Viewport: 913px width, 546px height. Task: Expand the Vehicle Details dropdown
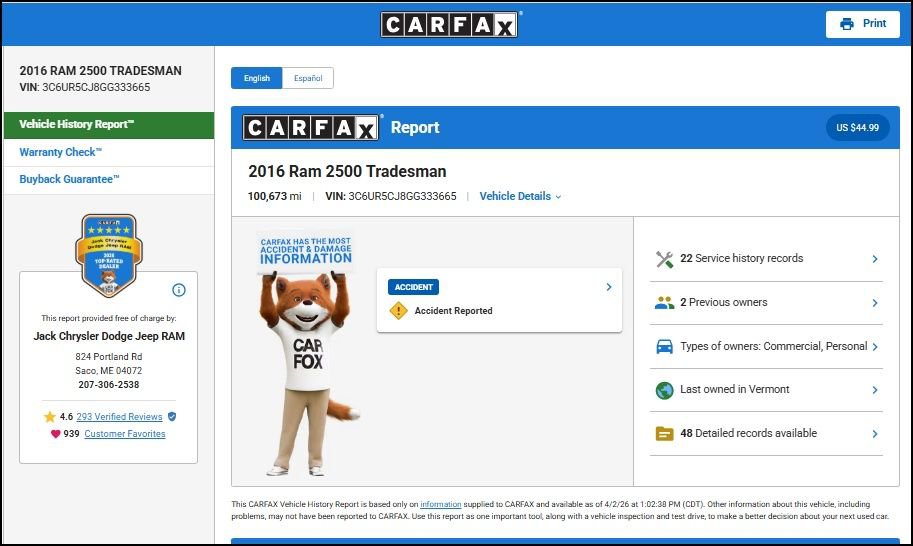[x=520, y=197]
